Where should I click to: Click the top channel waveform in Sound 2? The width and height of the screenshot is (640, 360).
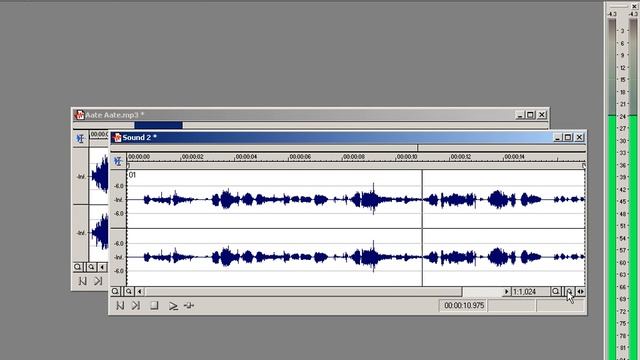(356, 199)
